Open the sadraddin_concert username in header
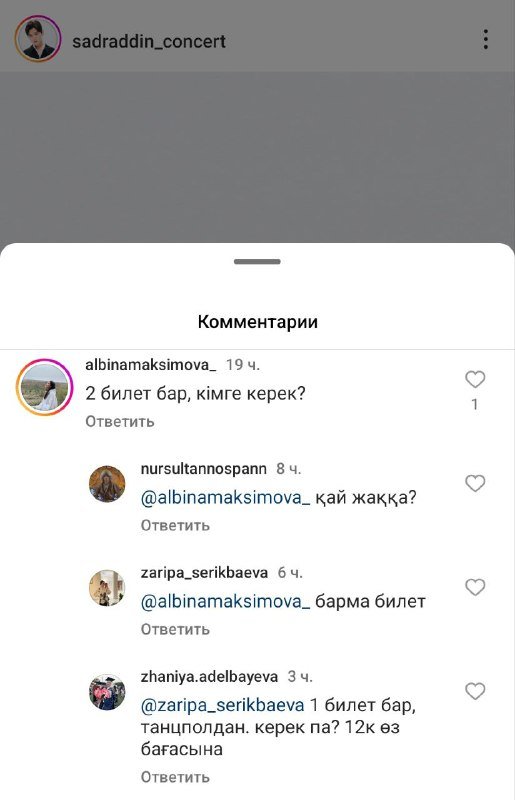This screenshot has width=515, height=800. pyautogui.click(x=149, y=41)
